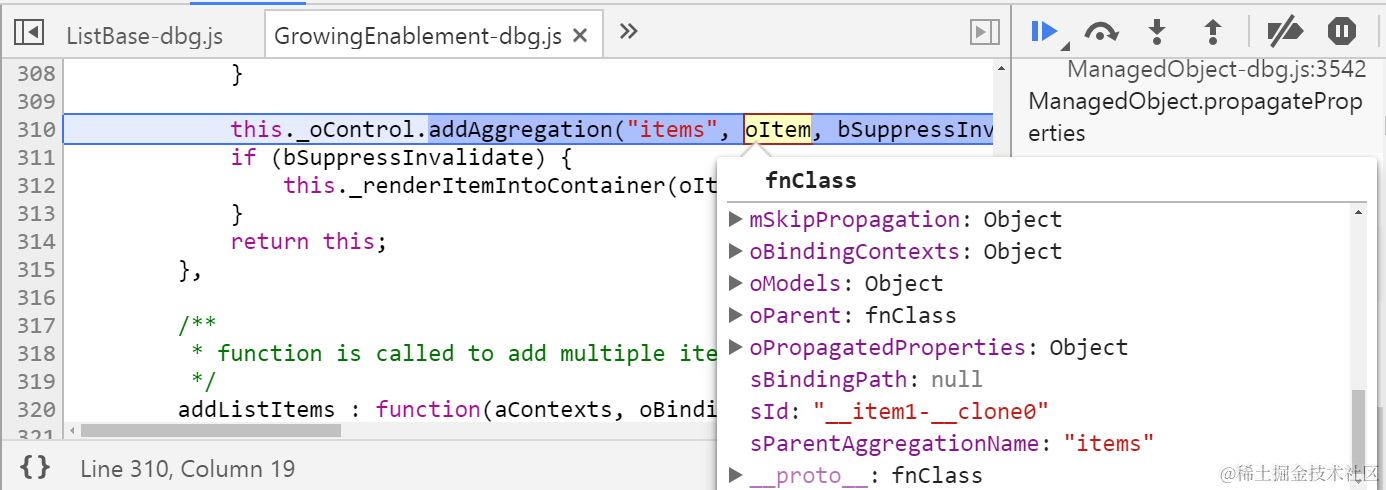The image size is (1386, 490).
Task: Click the sId value "__item1-__clone0"
Action: (x=931, y=411)
